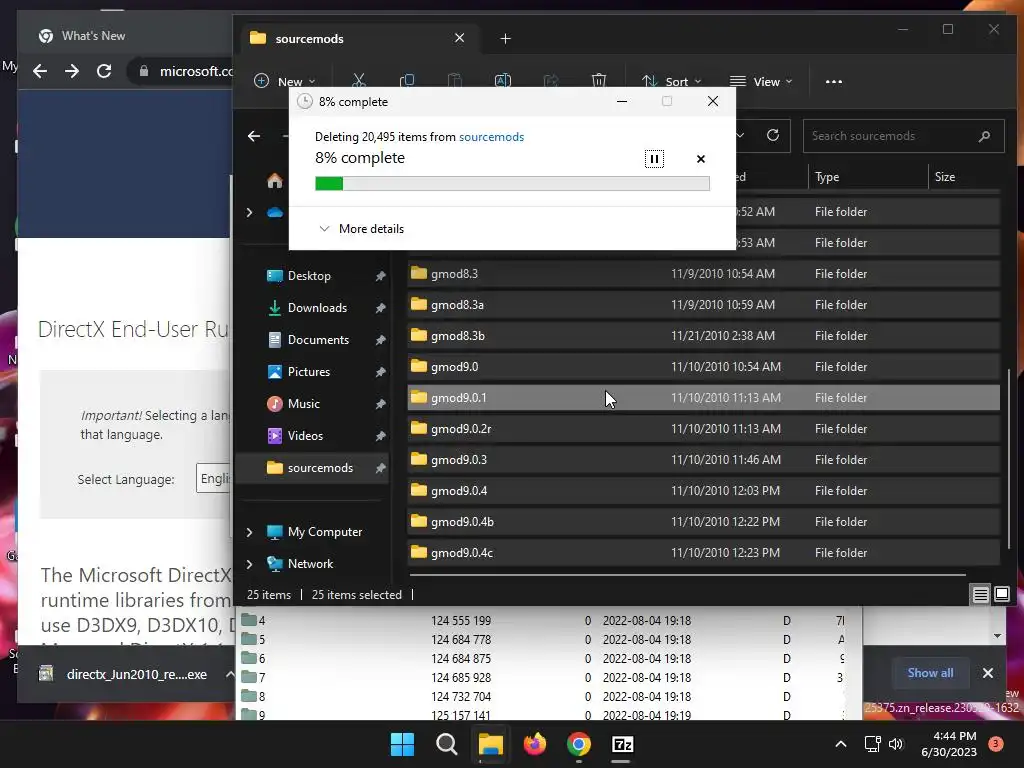Switch to What's New Chrome tab
Viewport: 1024px width, 768px height.
(93, 36)
